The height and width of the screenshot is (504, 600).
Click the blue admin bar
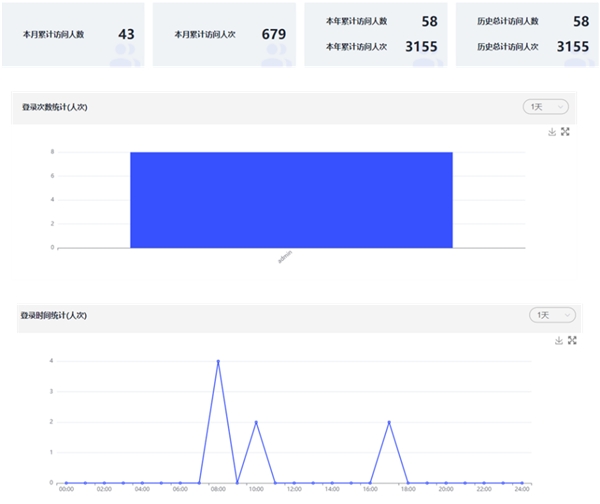[291, 200]
